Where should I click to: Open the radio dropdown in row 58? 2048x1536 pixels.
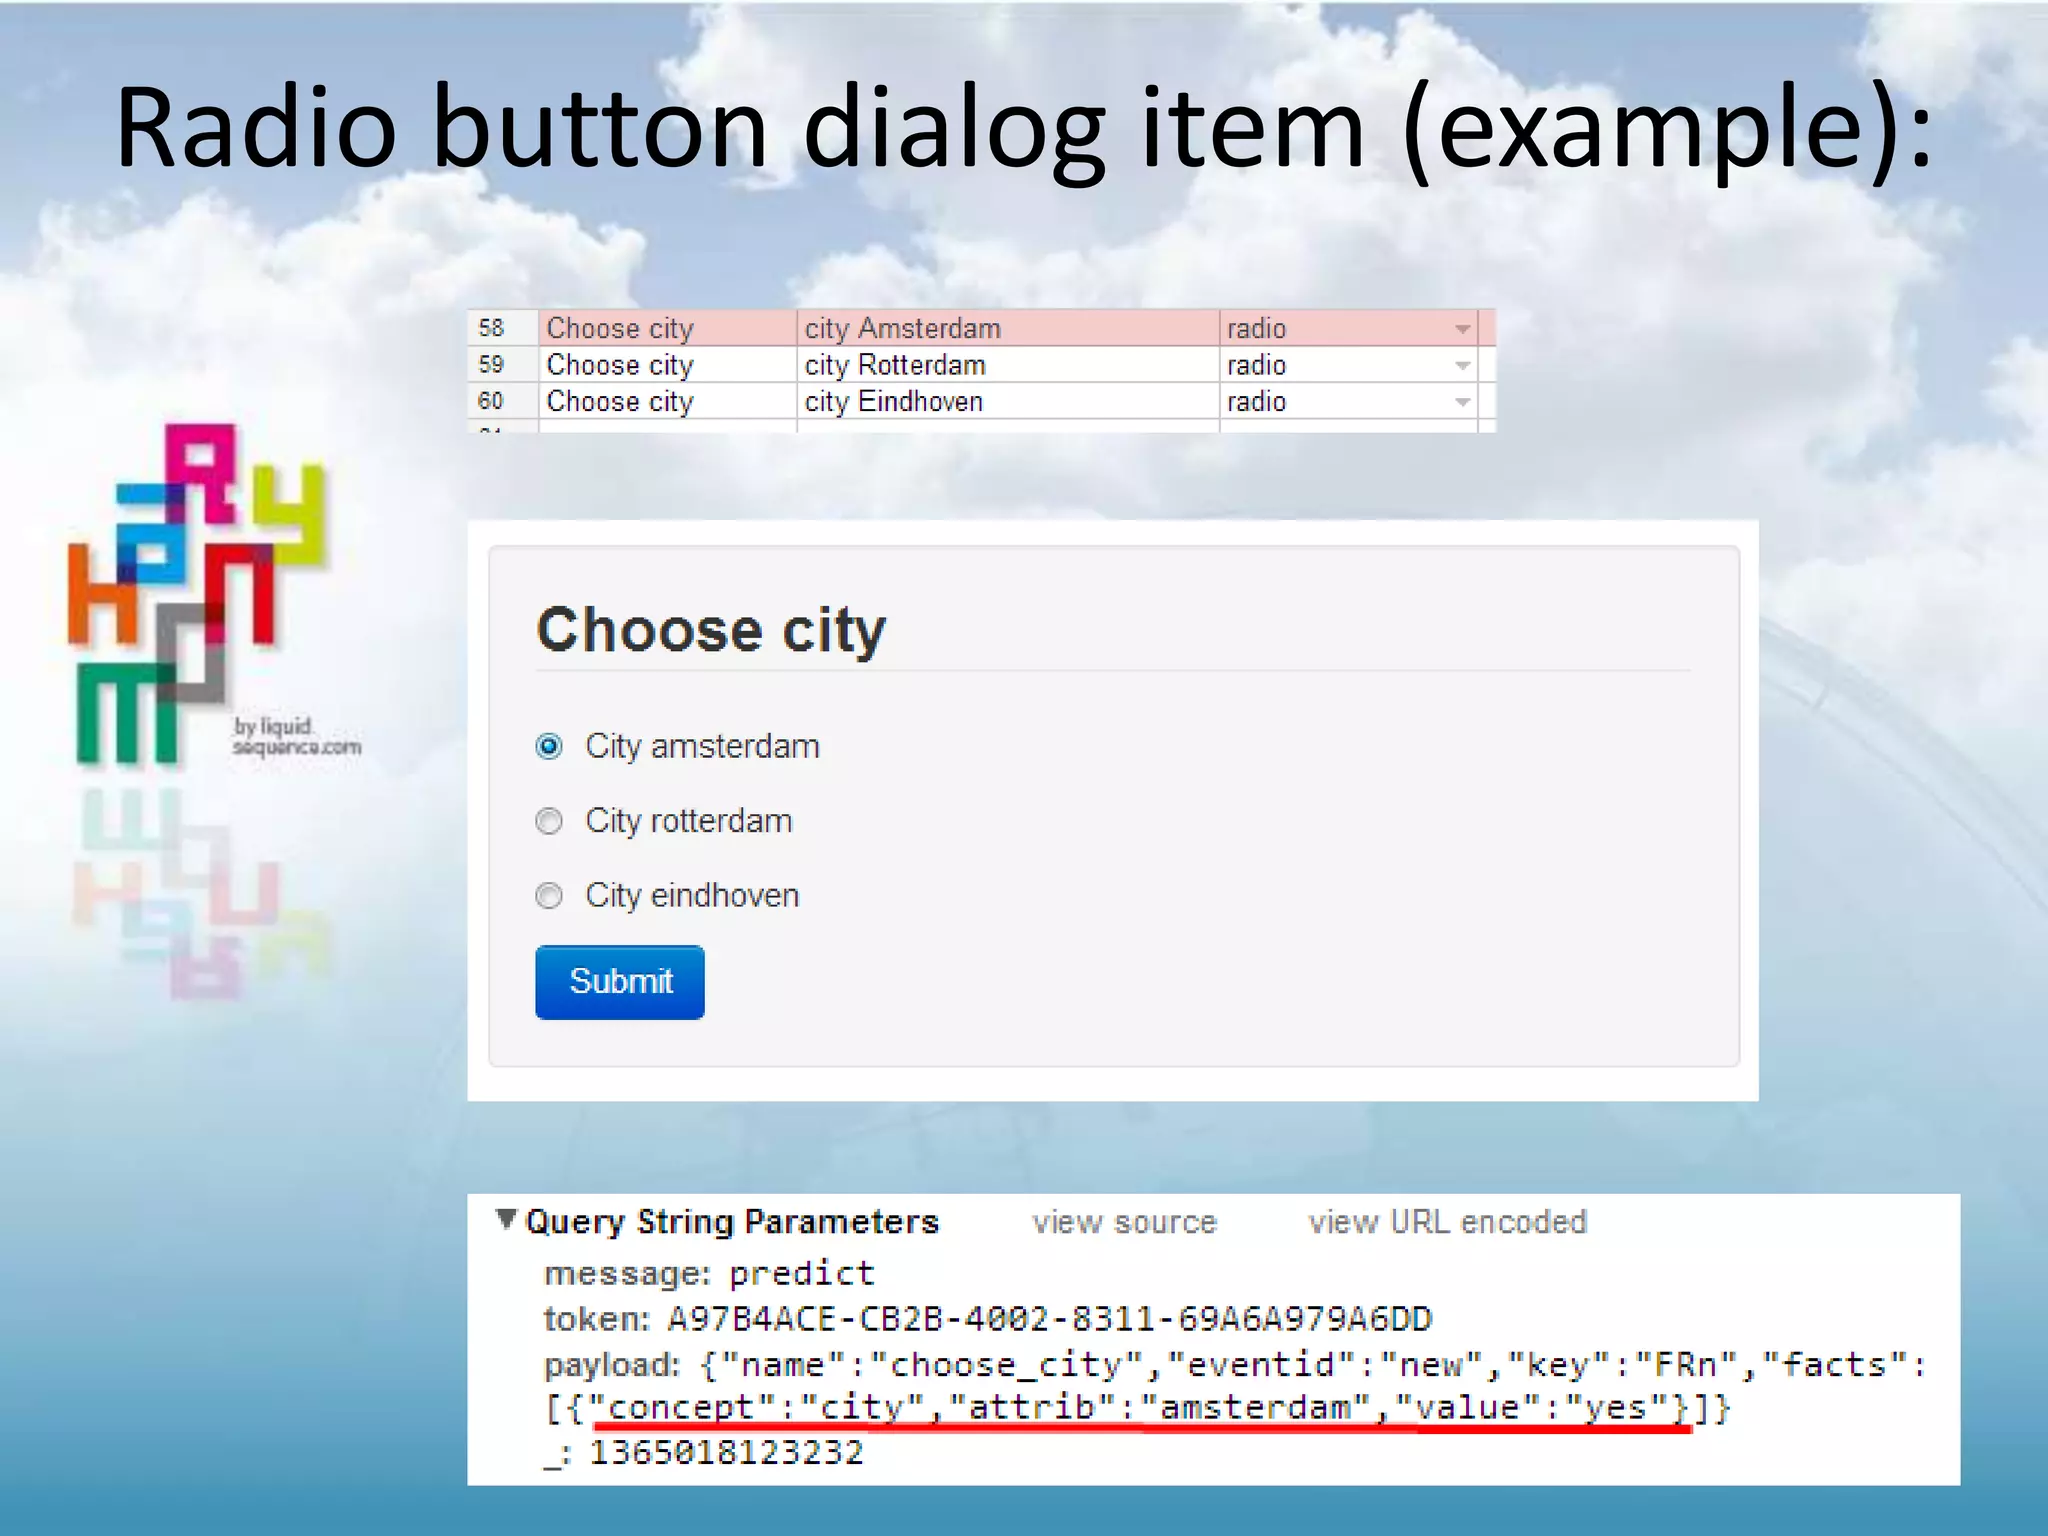point(1462,329)
